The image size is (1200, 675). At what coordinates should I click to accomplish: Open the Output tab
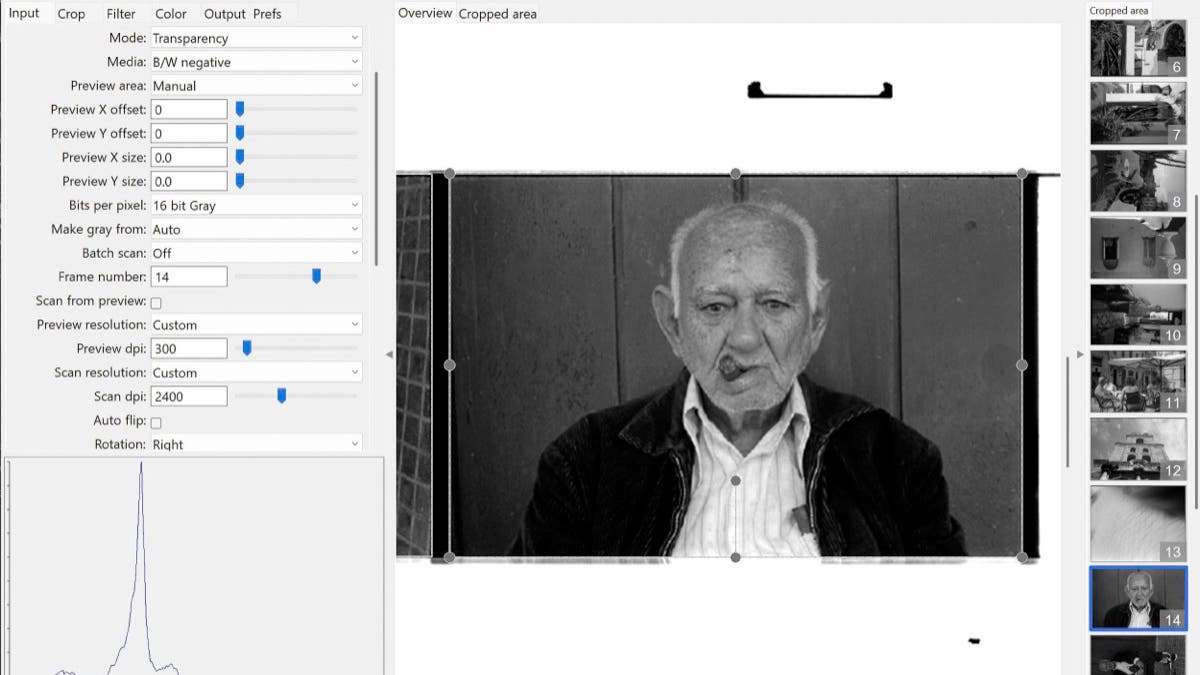tap(223, 13)
